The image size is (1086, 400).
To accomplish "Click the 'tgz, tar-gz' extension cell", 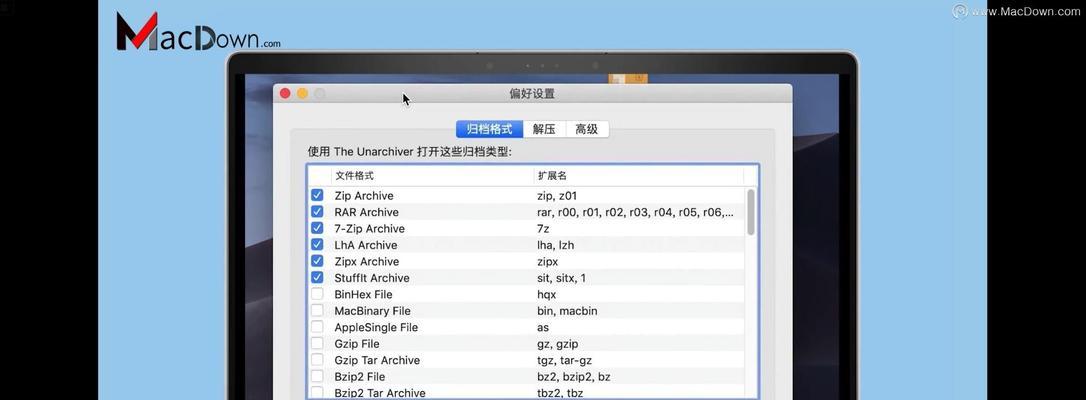I will 564,361.
